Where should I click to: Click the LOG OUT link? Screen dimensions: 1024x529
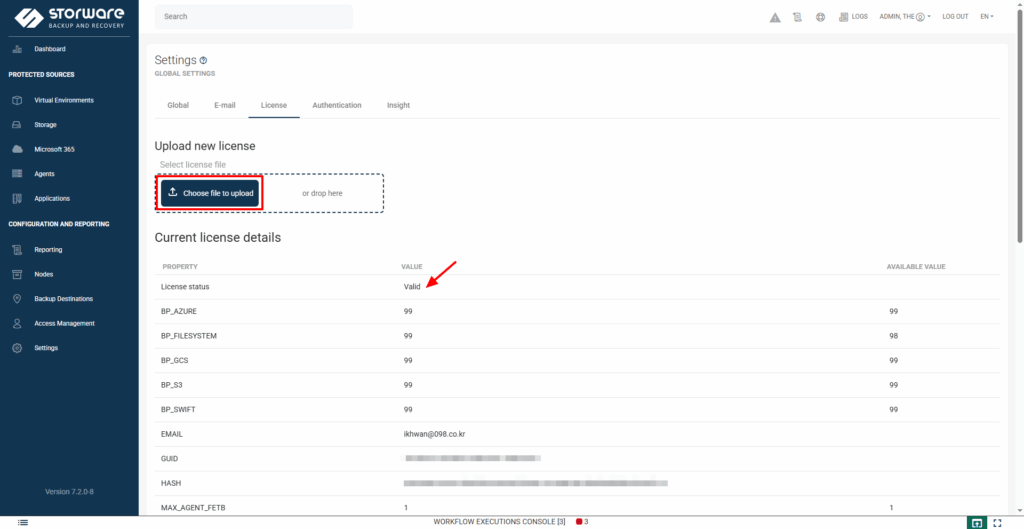pyautogui.click(x=955, y=17)
